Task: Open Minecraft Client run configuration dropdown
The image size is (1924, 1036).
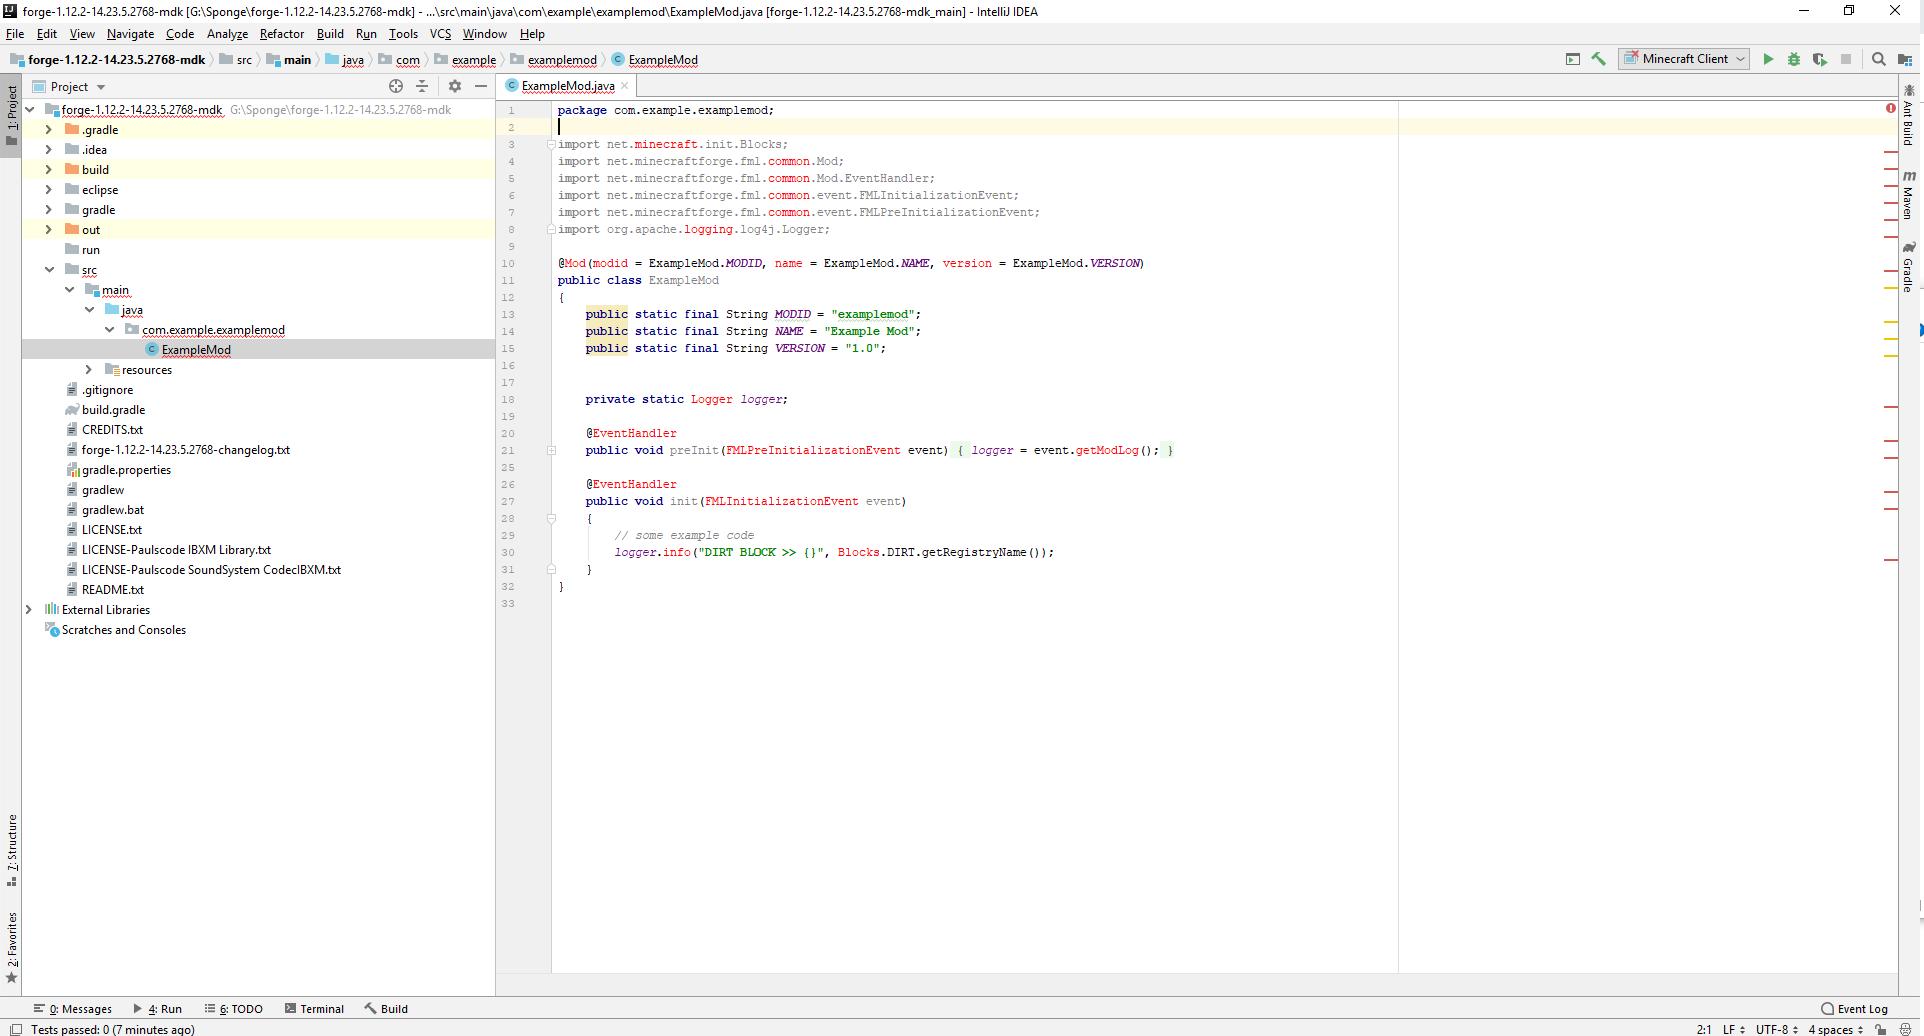Action: coord(1685,59)
